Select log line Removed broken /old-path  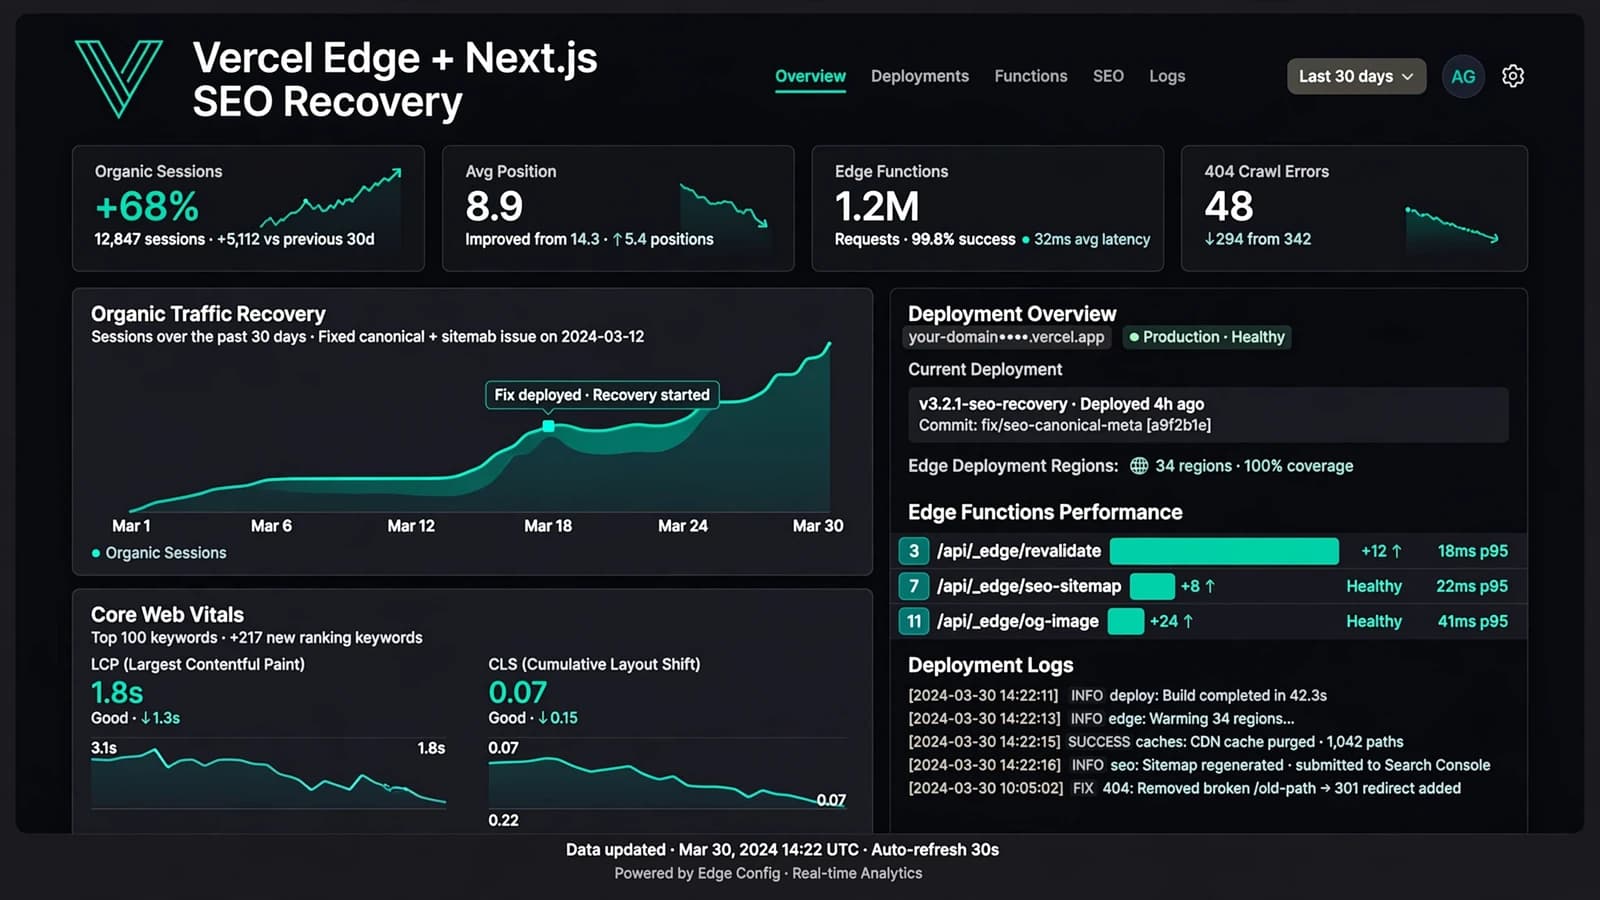click(1184, 788)
